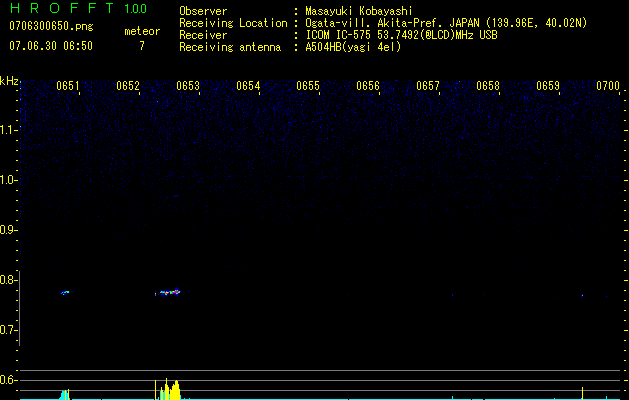629x400 pixels.
Task: Click the 0653 time marker
Action: tap(188, 86)
